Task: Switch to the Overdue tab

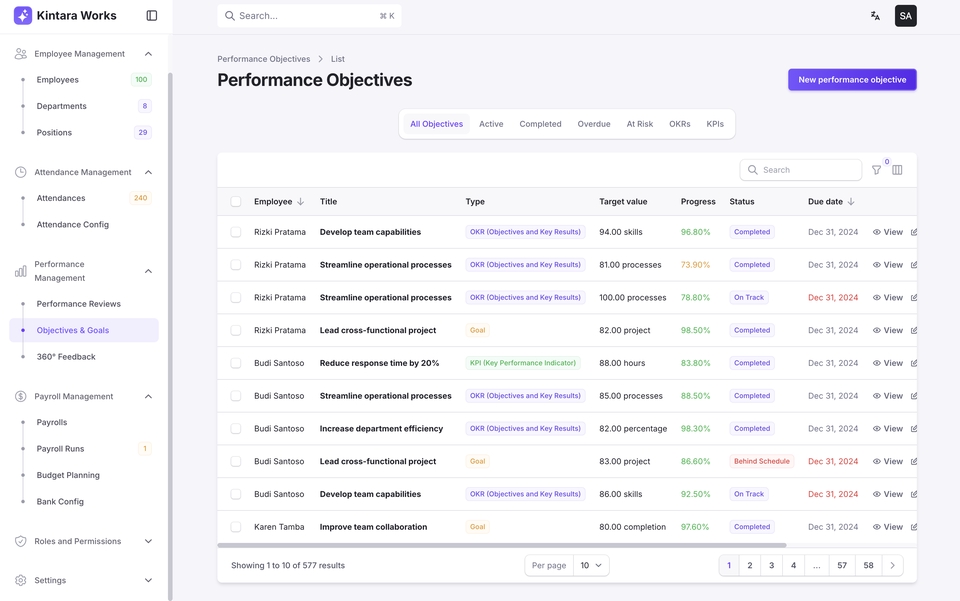Action: click(593, 124)
